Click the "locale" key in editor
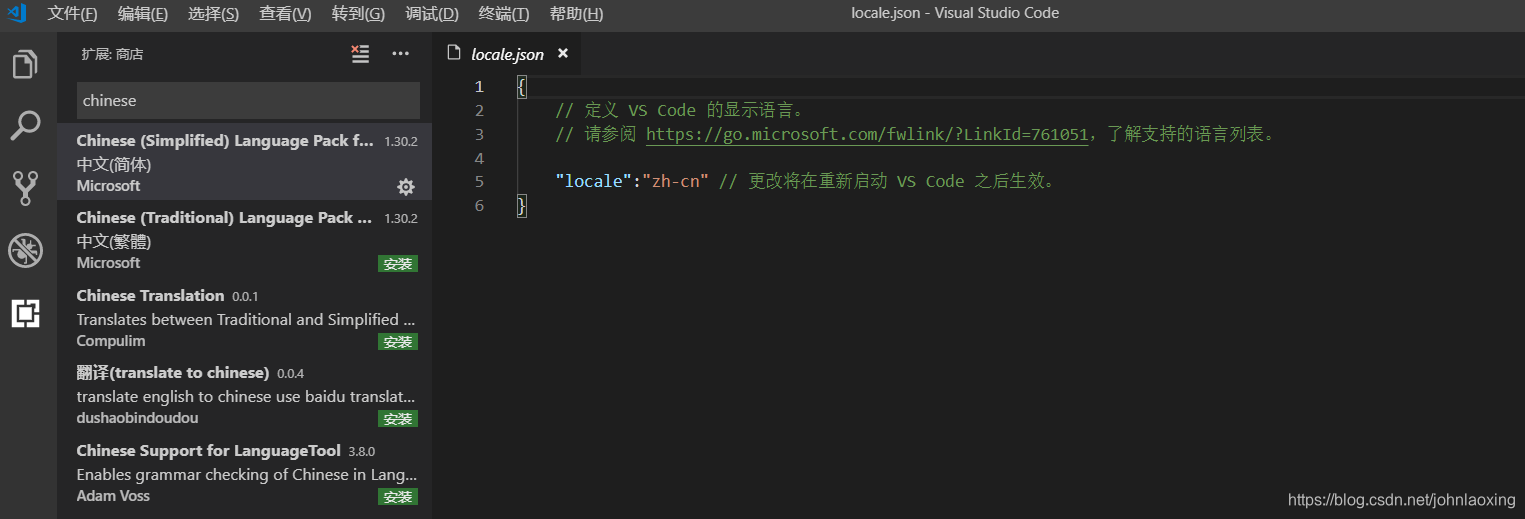Screen dimensions: 1525x519 (x=596, y=181)
